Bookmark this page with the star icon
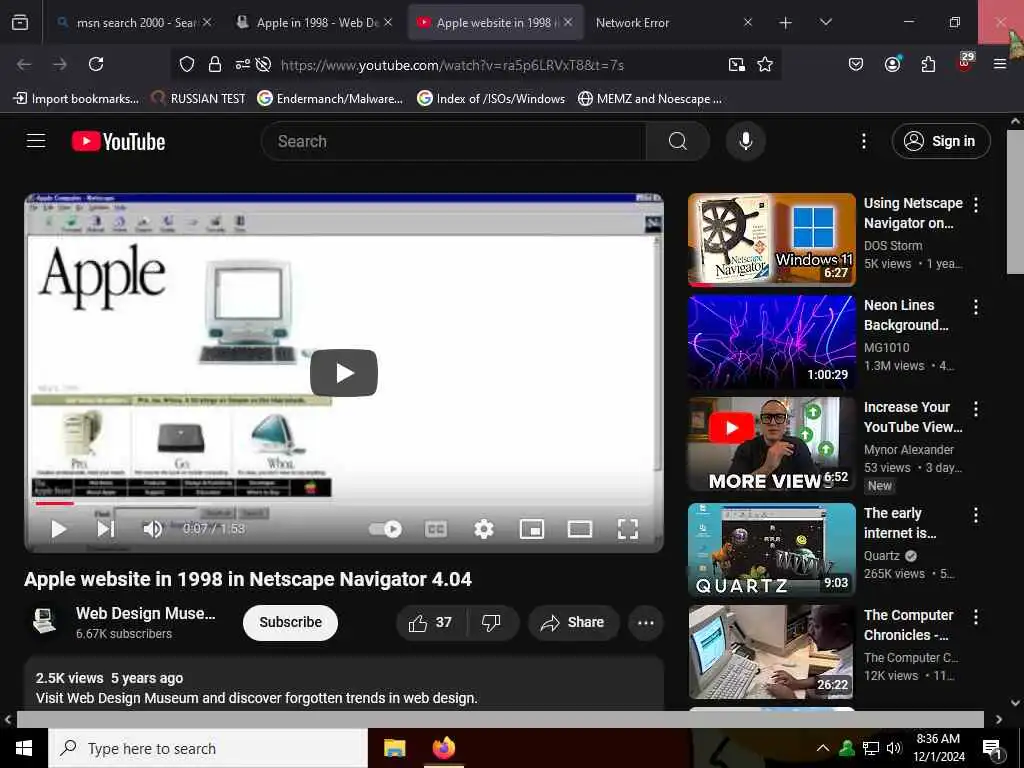This screenshot has height=768, width=1024. [x=765, y=64]
